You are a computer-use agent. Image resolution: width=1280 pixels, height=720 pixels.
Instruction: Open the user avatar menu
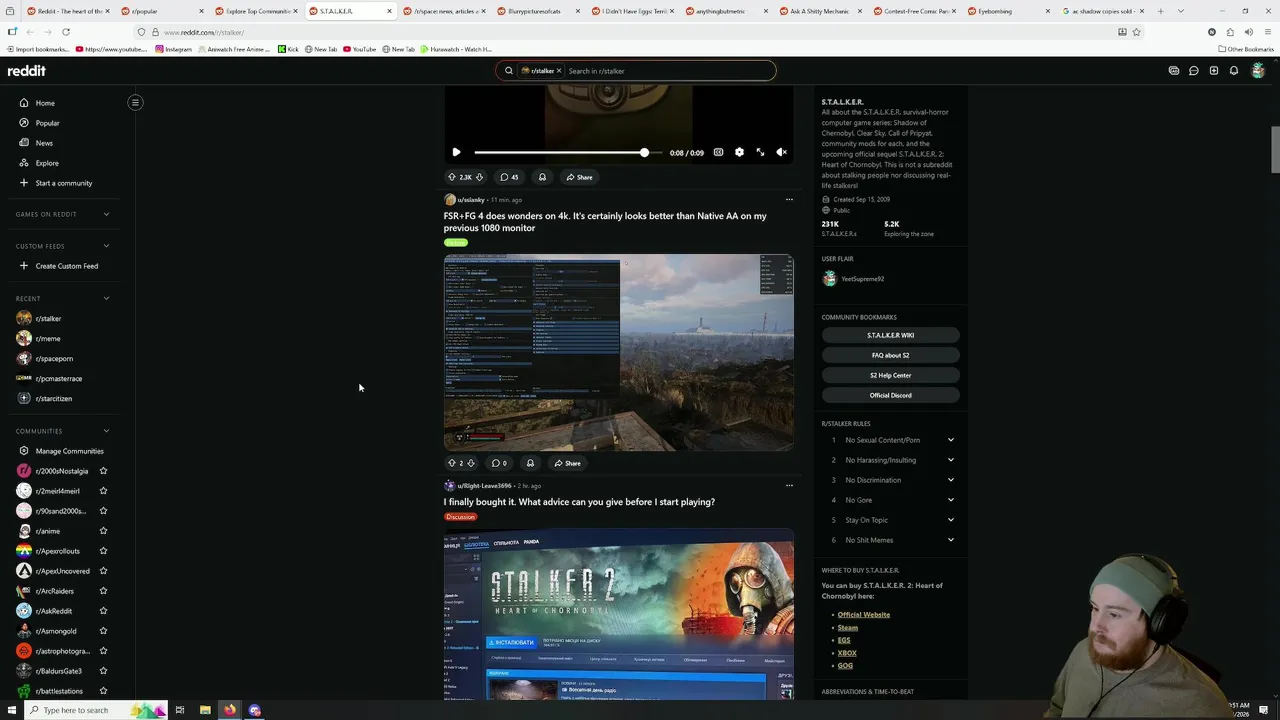pyautogui.click(x=1258, y=71)
